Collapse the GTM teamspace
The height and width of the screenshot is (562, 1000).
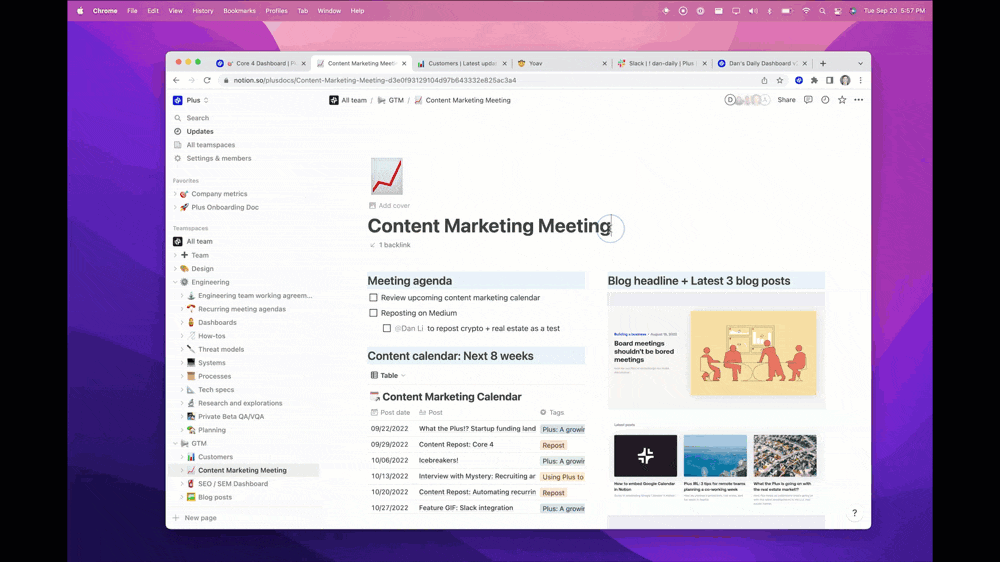[175, 443]
